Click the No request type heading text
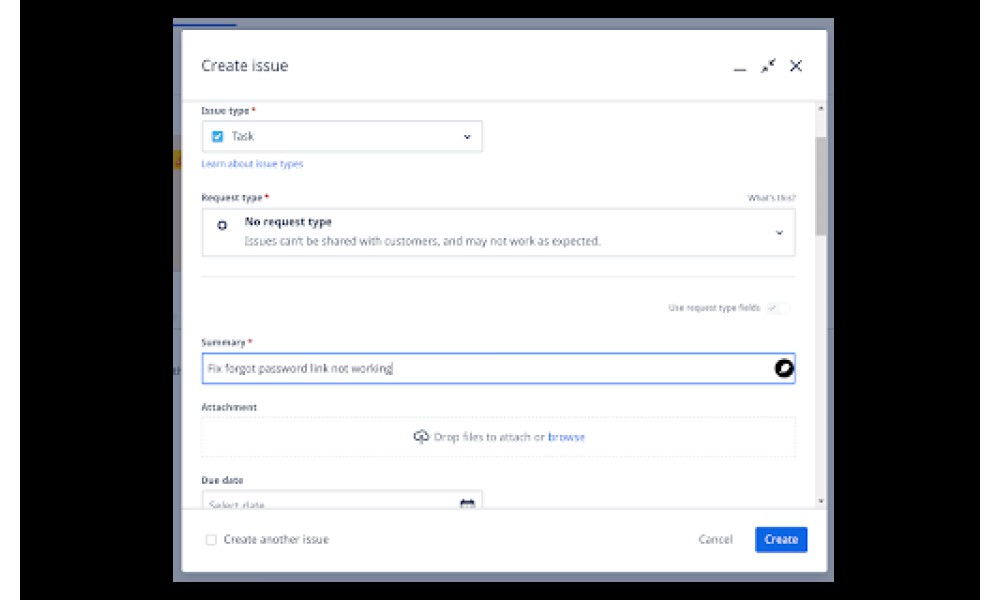The height and width of the screenshot is (600, 1000). (x=288, y=222)
